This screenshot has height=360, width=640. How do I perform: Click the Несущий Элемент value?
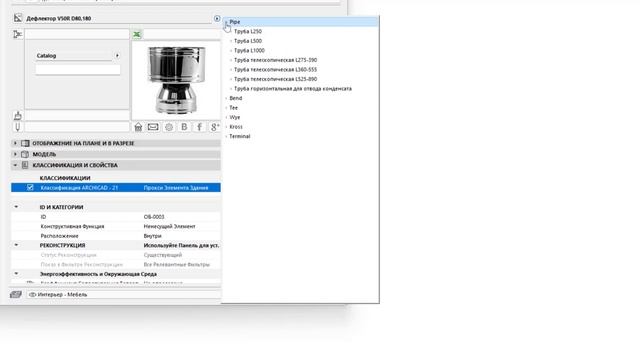[169, 227]
